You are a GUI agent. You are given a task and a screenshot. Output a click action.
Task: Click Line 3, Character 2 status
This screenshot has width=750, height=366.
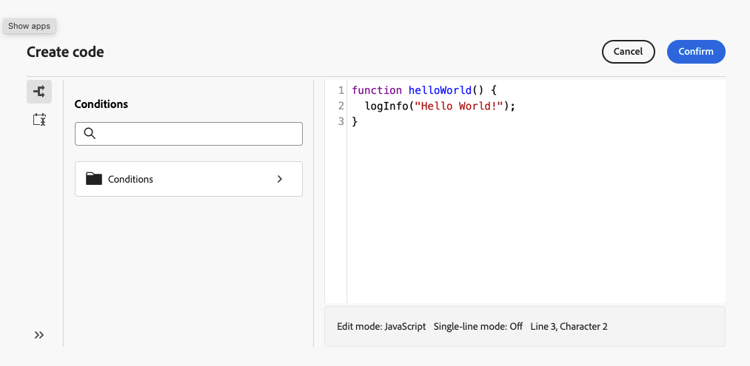[x=569, y=327]
